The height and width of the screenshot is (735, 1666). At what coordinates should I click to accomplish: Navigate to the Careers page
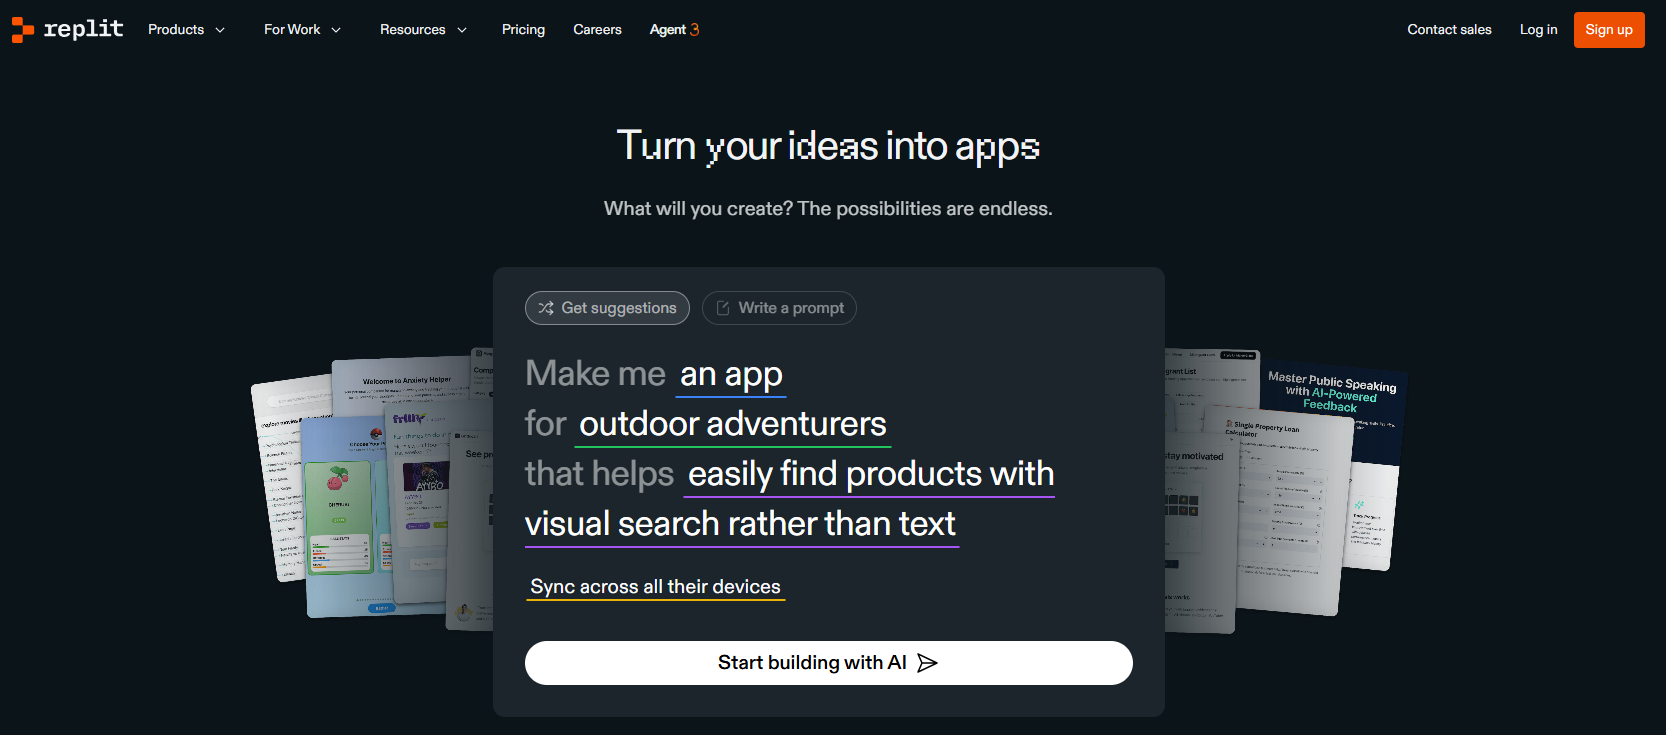coord(597,29)
